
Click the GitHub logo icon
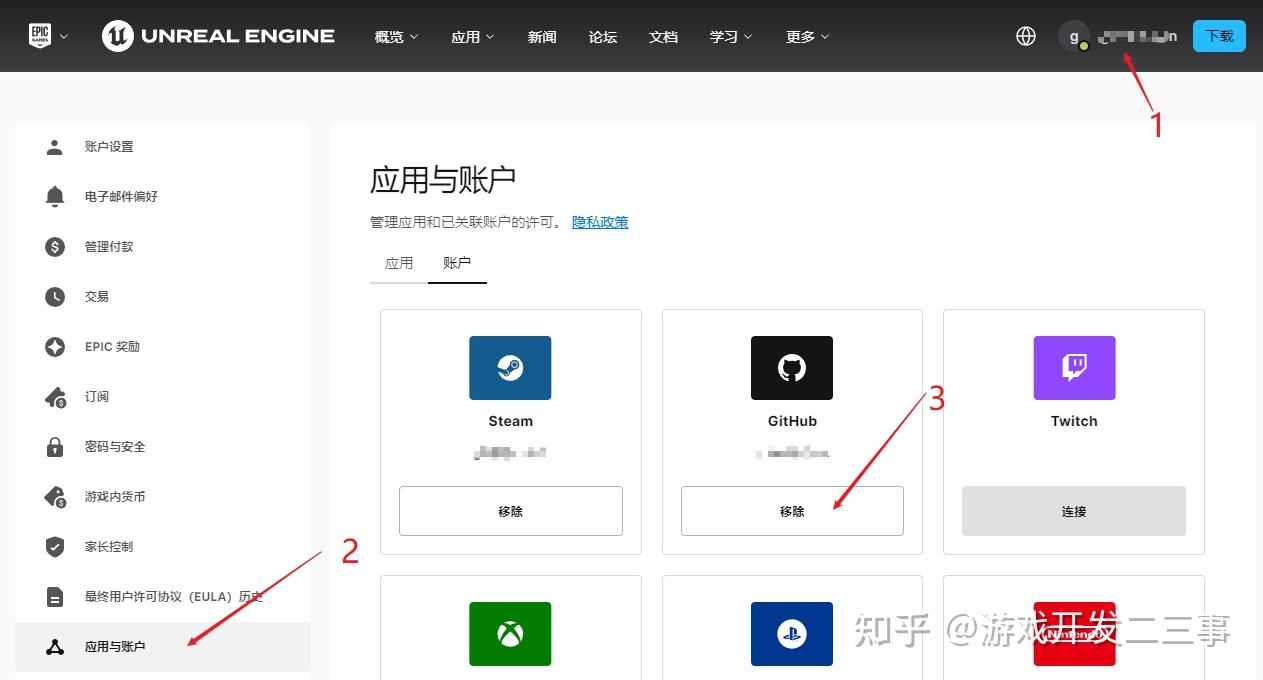pyautogui.click(x=792, y=368)
